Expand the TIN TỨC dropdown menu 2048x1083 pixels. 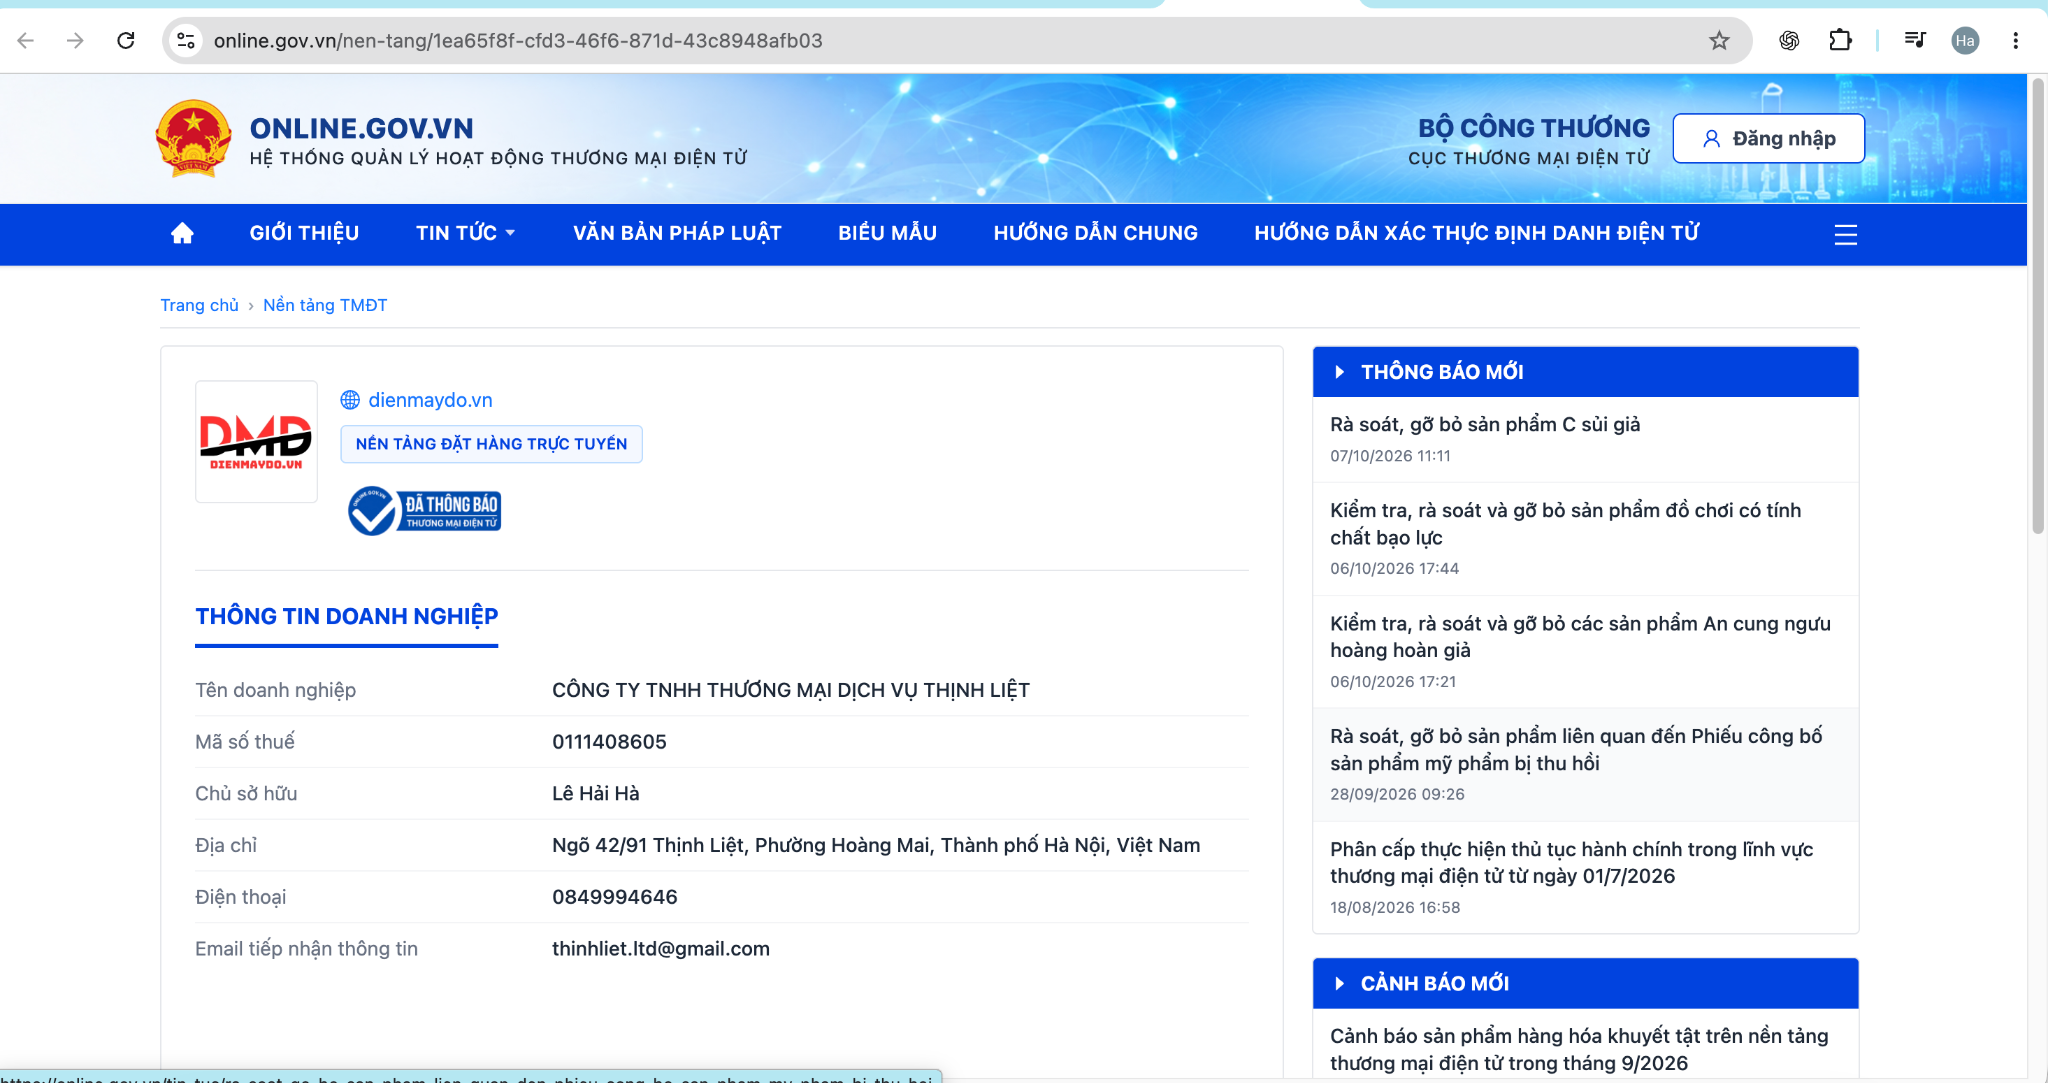(466, 233)
